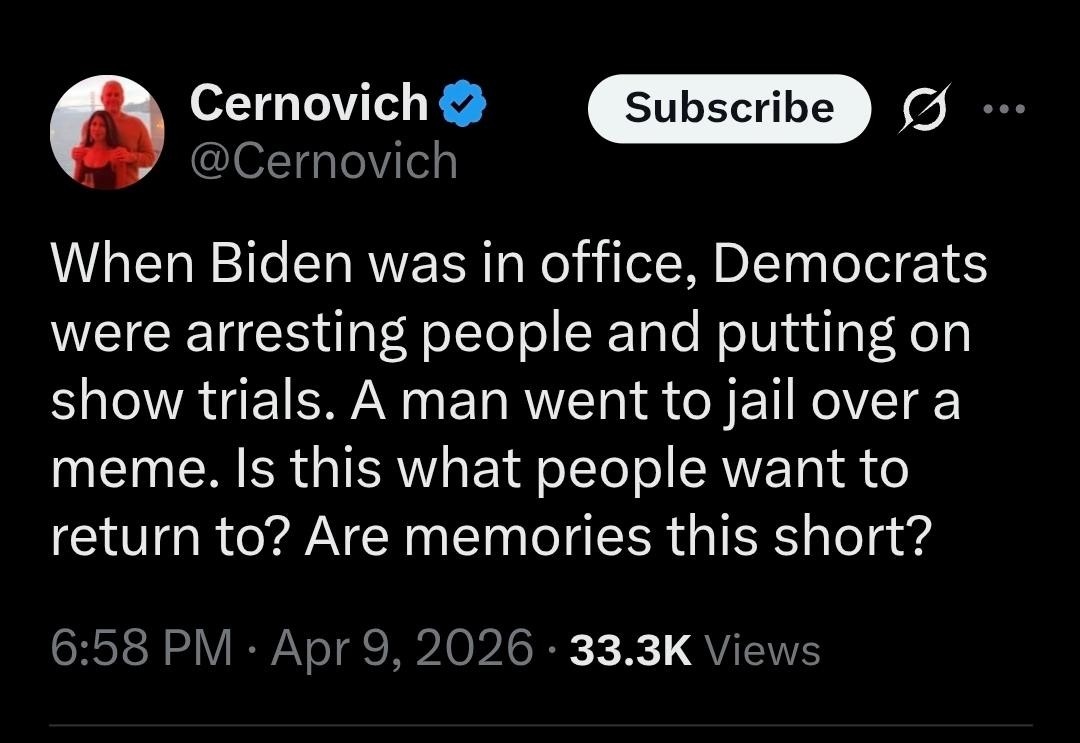This screenshot has height=743, width=1080.
Task: Open the Grok slashed-circle icon
Action: (918, 110)
